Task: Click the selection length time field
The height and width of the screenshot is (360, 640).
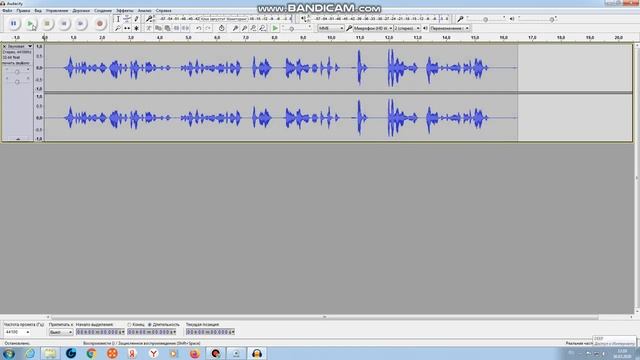Action: 151,332
